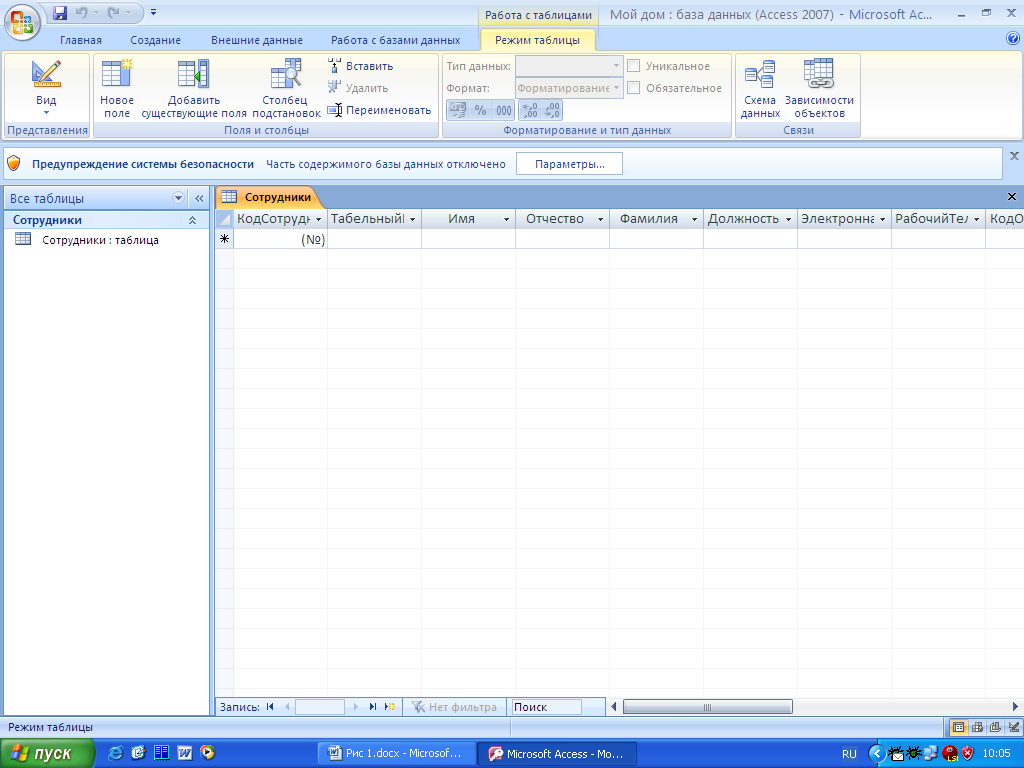Viewport: 1024px width, 768px height.
Task: Open Фамилия column filter dropdown
Action: point(694,219)
